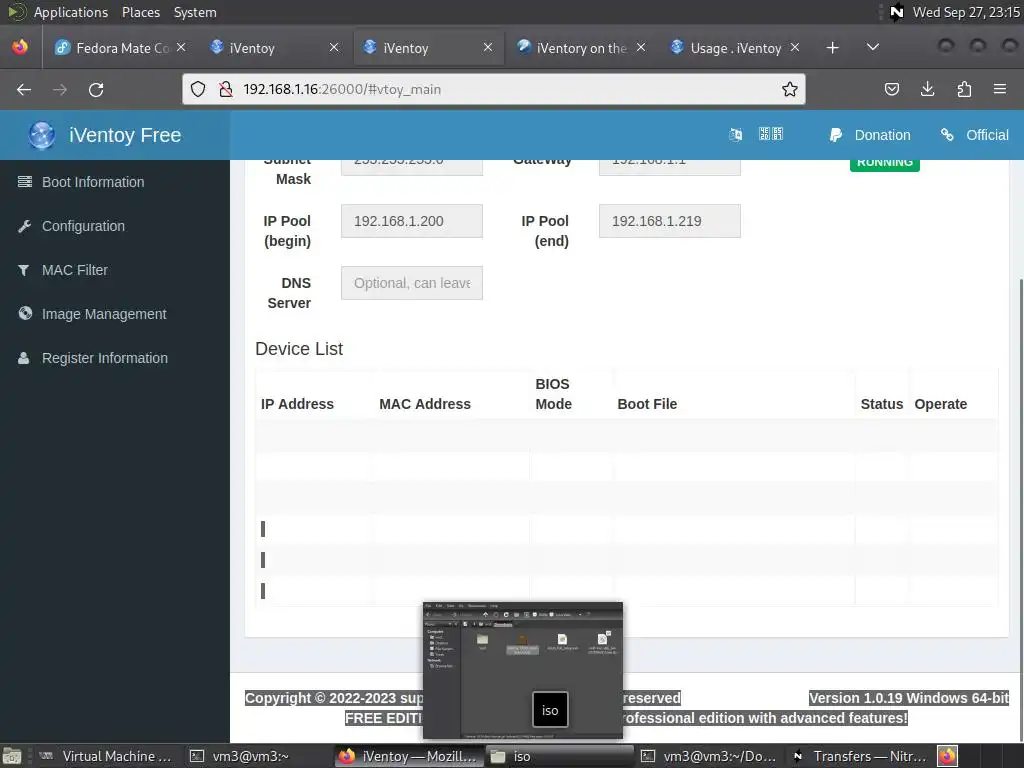
Task: Click the IP Address column header
Action: [x=297, y=404]
